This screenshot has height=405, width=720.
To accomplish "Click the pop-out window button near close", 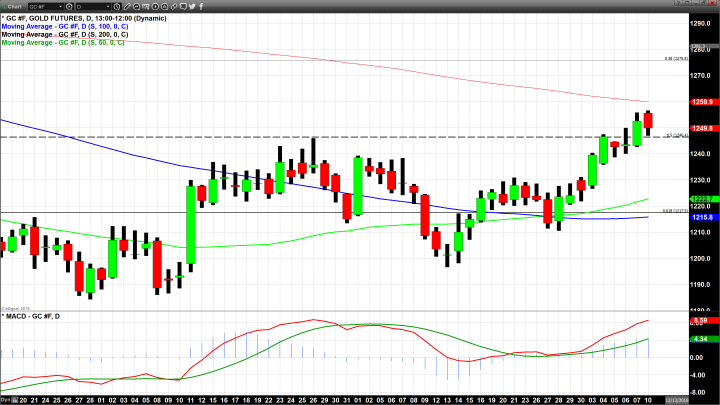I will pyautogui.click(x=703, y=3).
